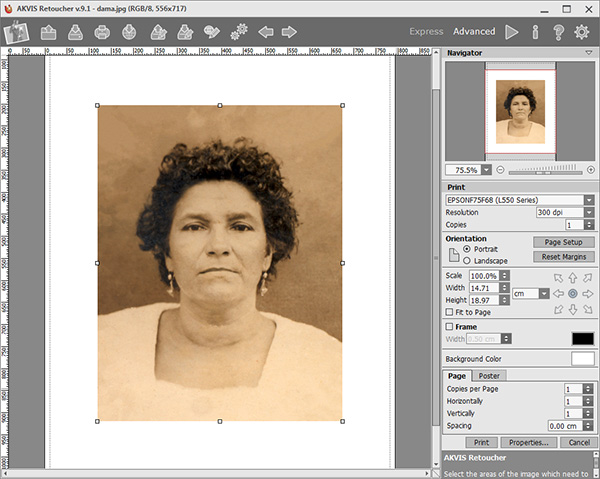Click the Save selection icon with pencil
Screen dimensions: 600x479
[185, 33]
